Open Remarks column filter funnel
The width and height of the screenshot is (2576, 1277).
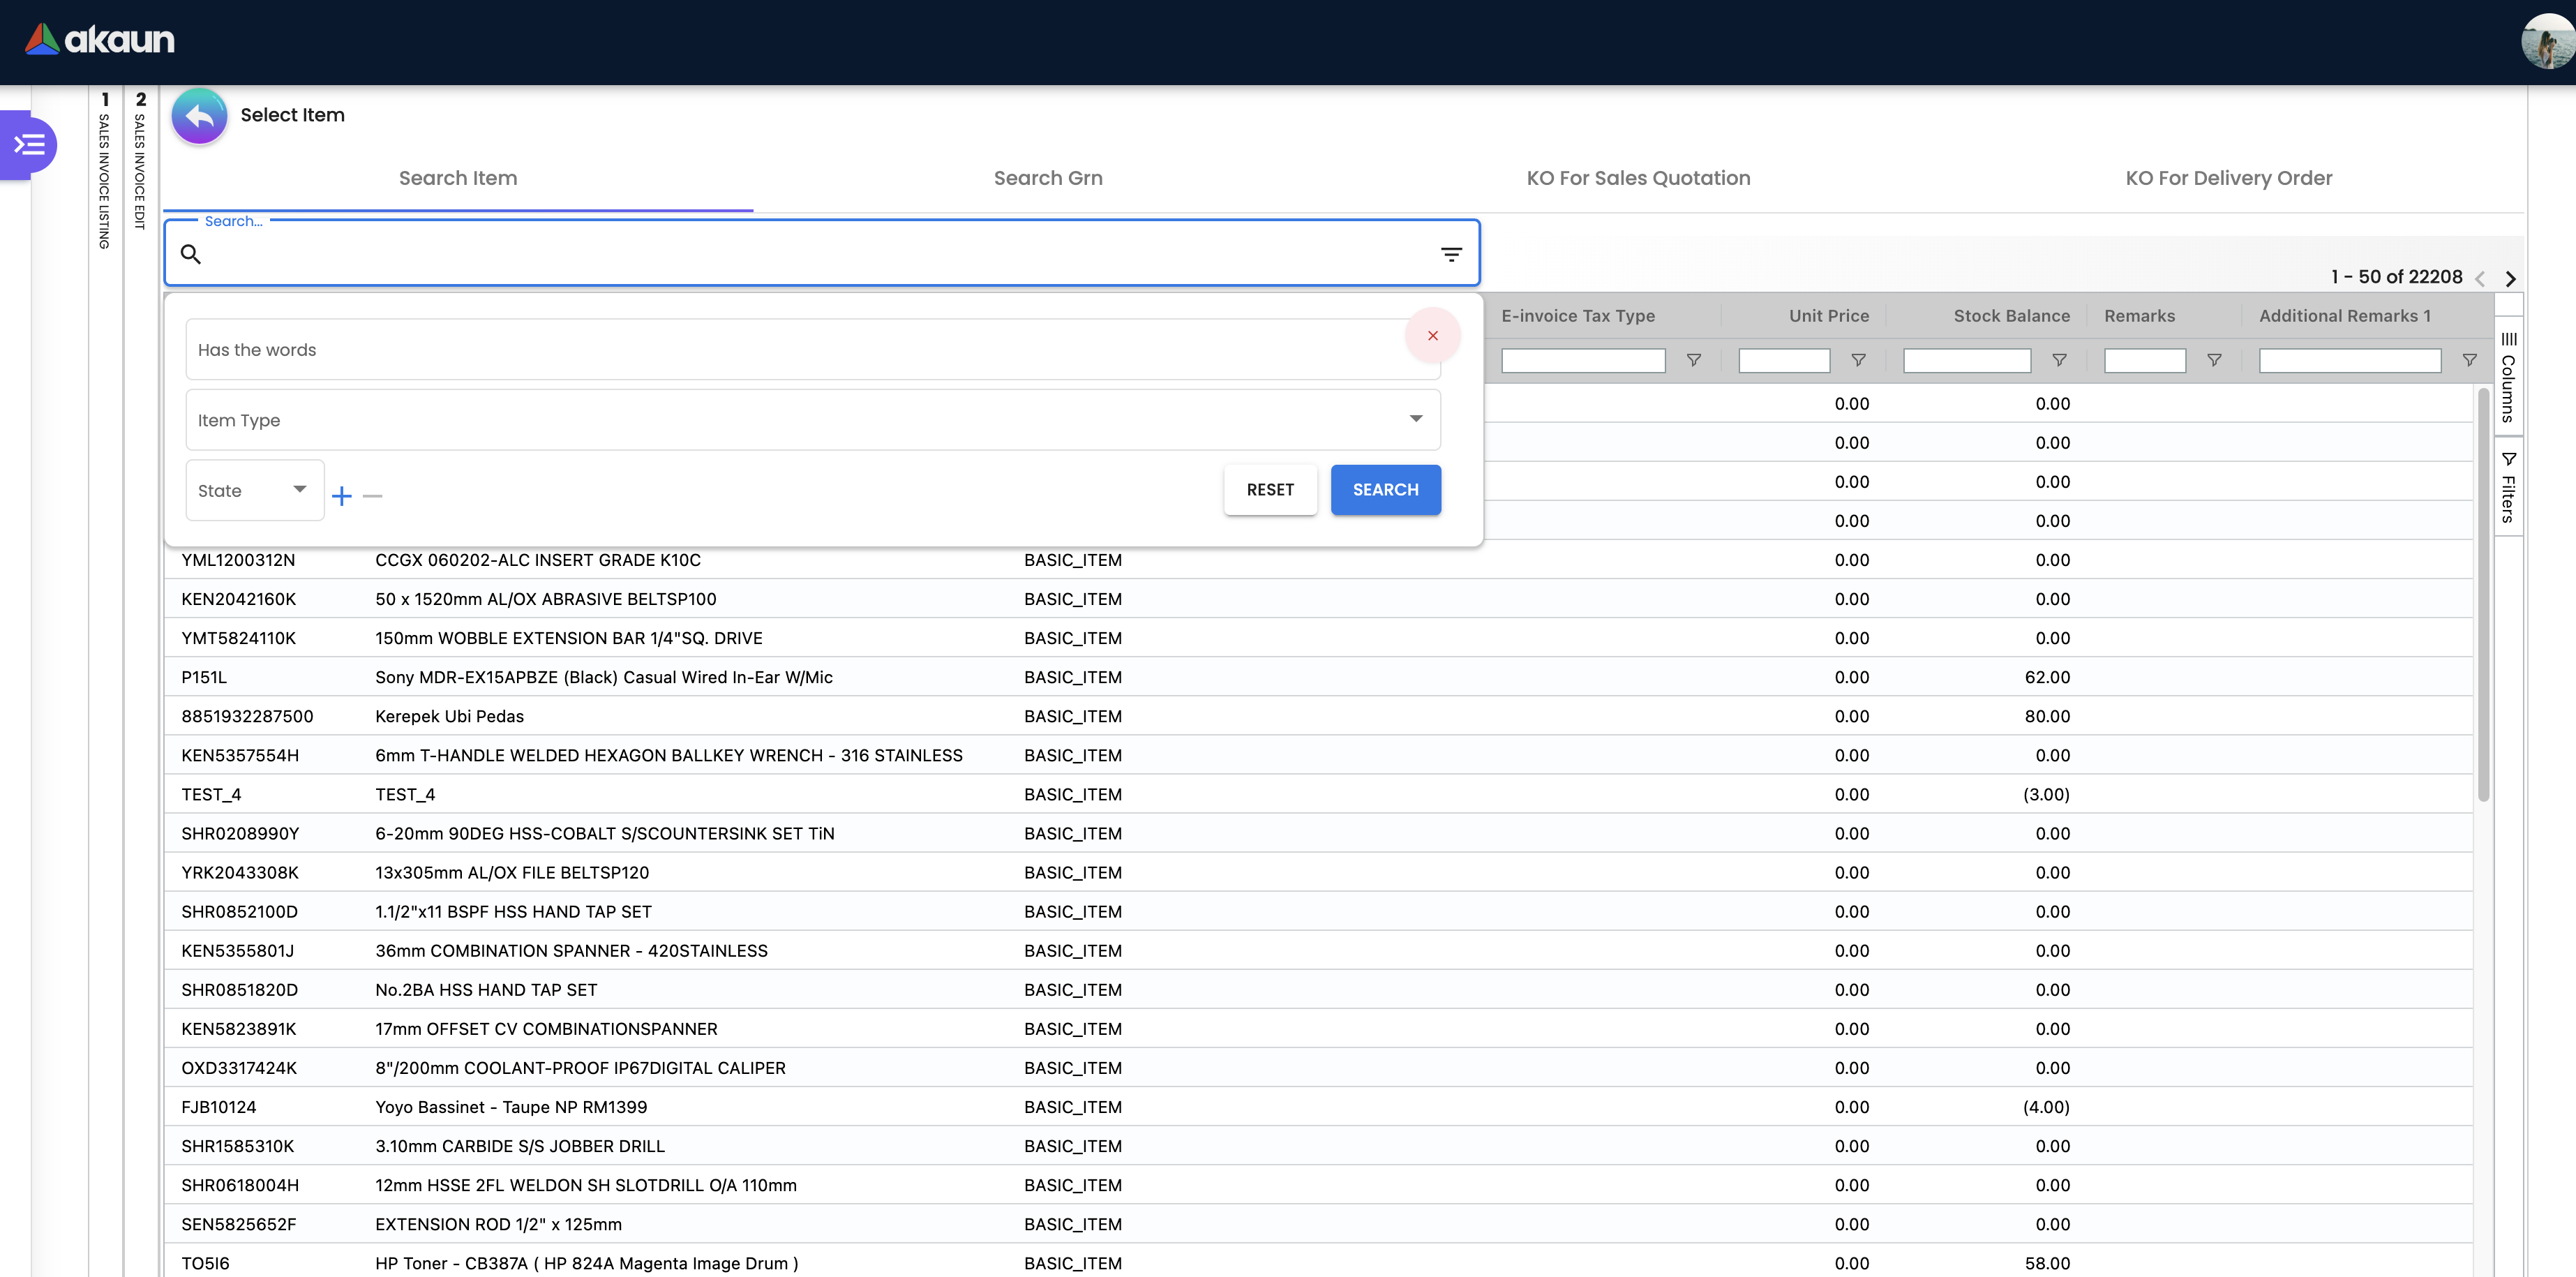tap(2214, 360)
